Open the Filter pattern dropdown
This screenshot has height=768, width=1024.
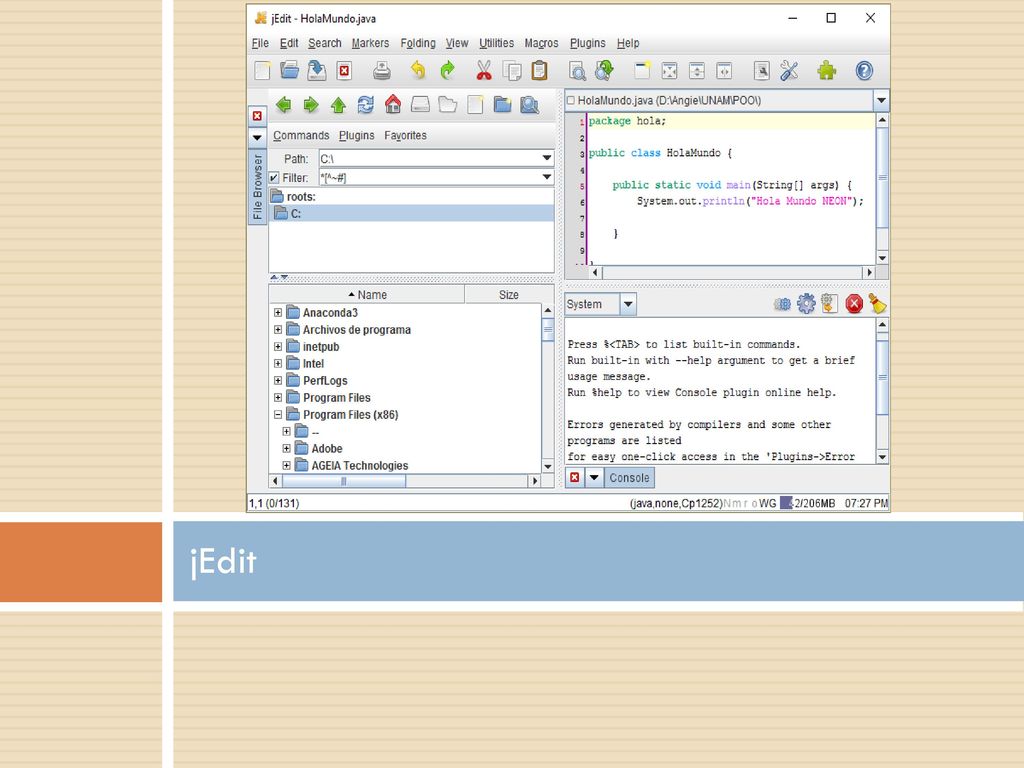(547, 177)
